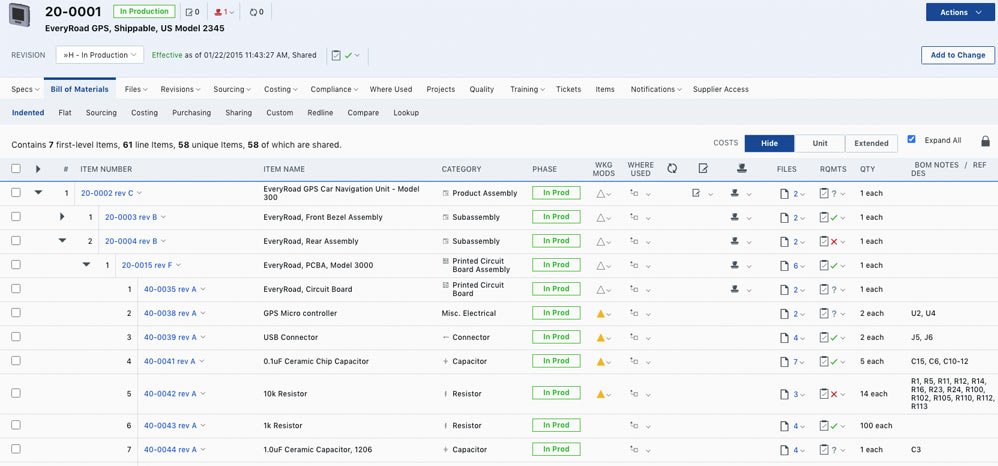Screen dimensions: 998x466
Task: Open the 40-0043 rev A item link
Action: point(170,426)
